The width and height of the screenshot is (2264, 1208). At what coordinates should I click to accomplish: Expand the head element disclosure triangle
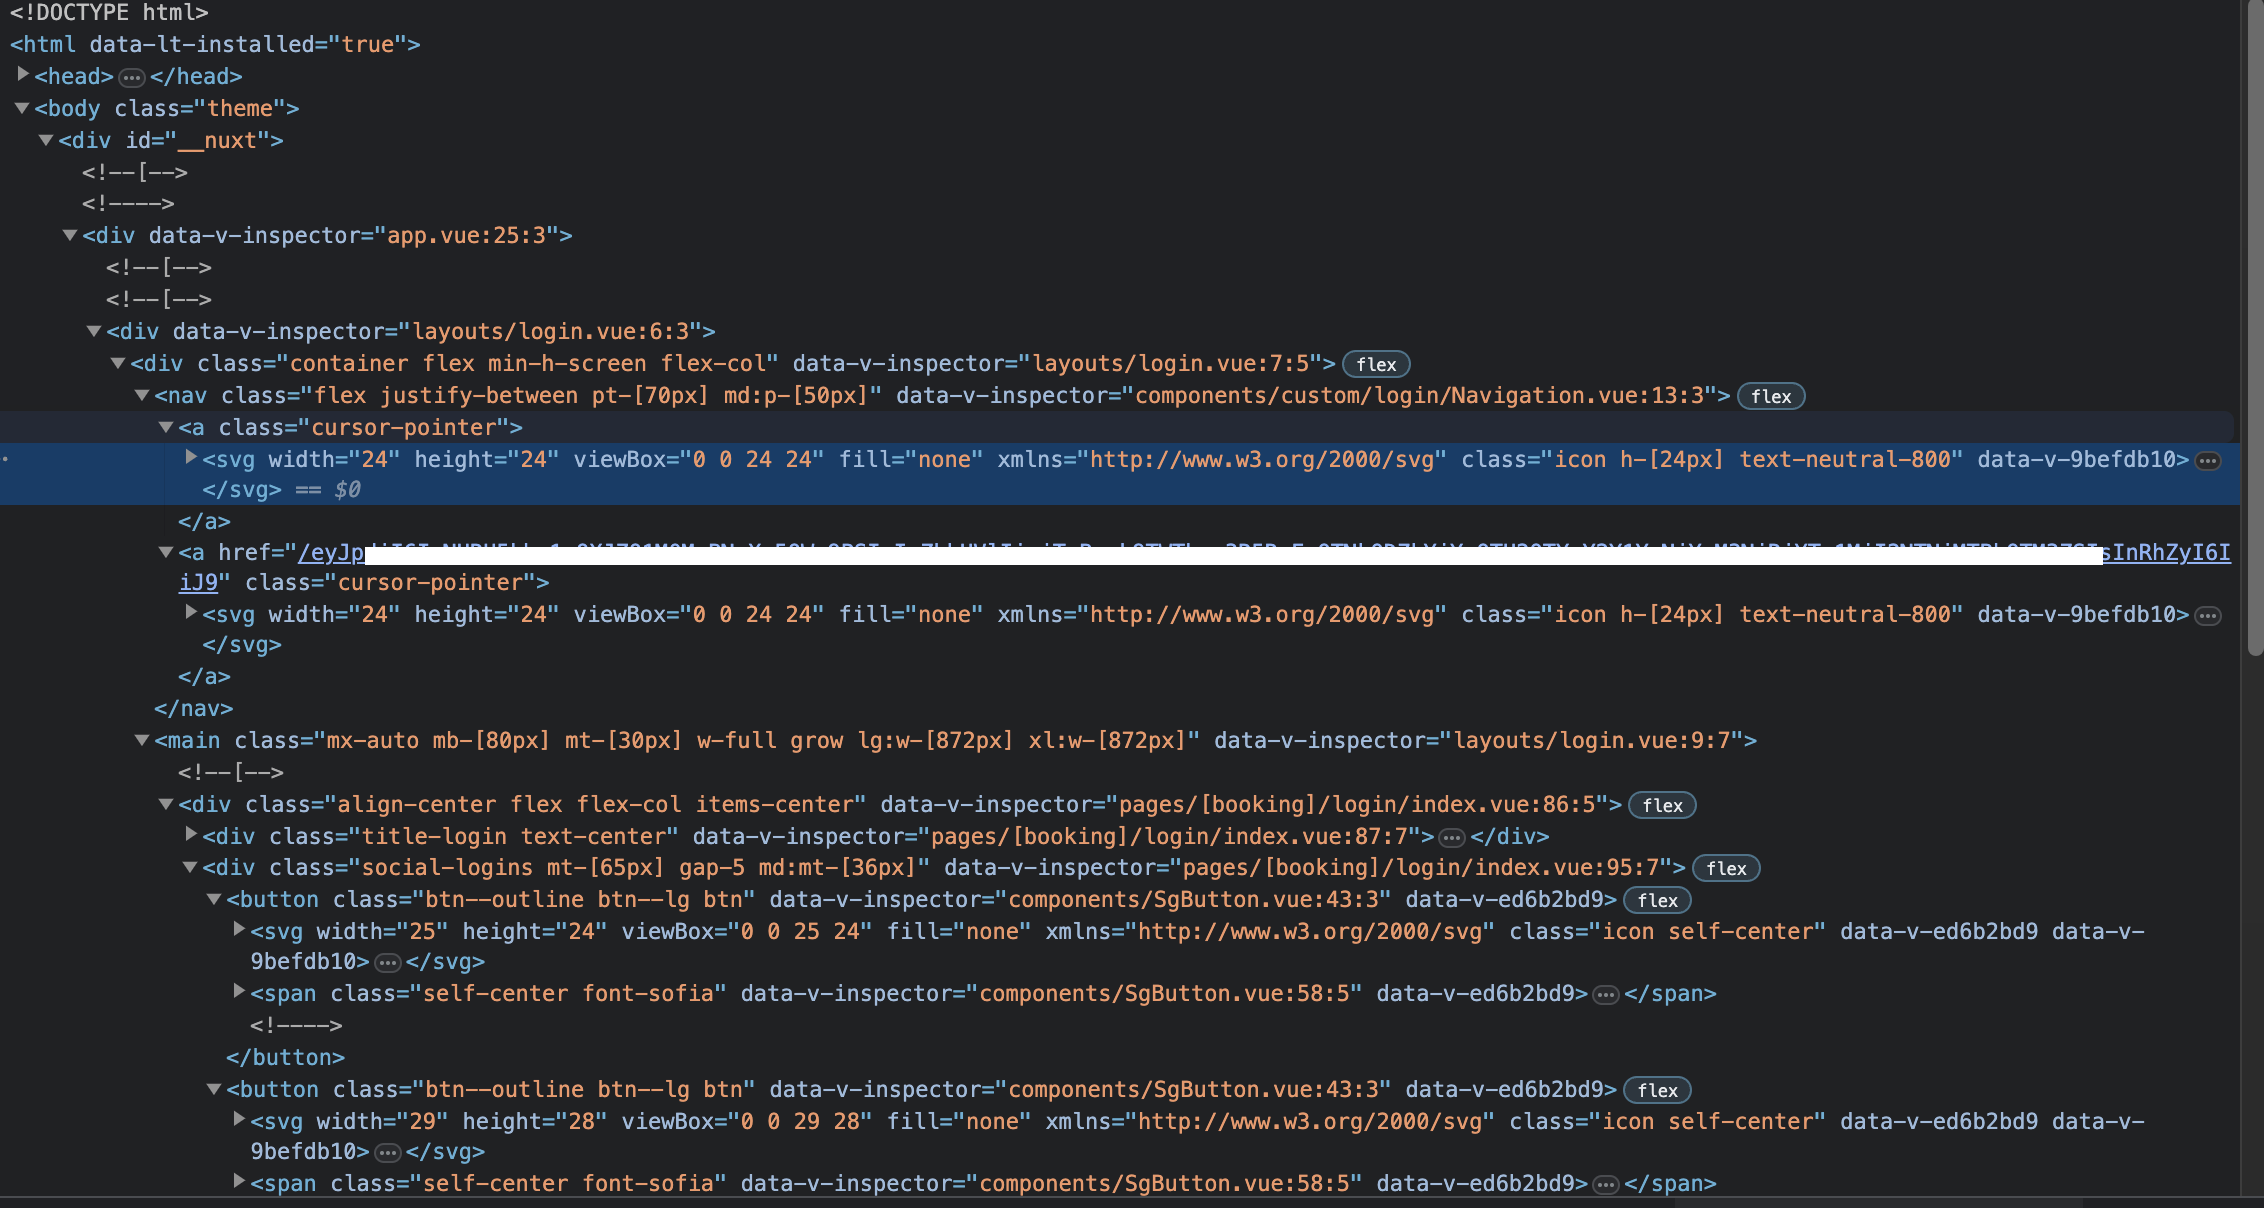[x=22, y=76]
